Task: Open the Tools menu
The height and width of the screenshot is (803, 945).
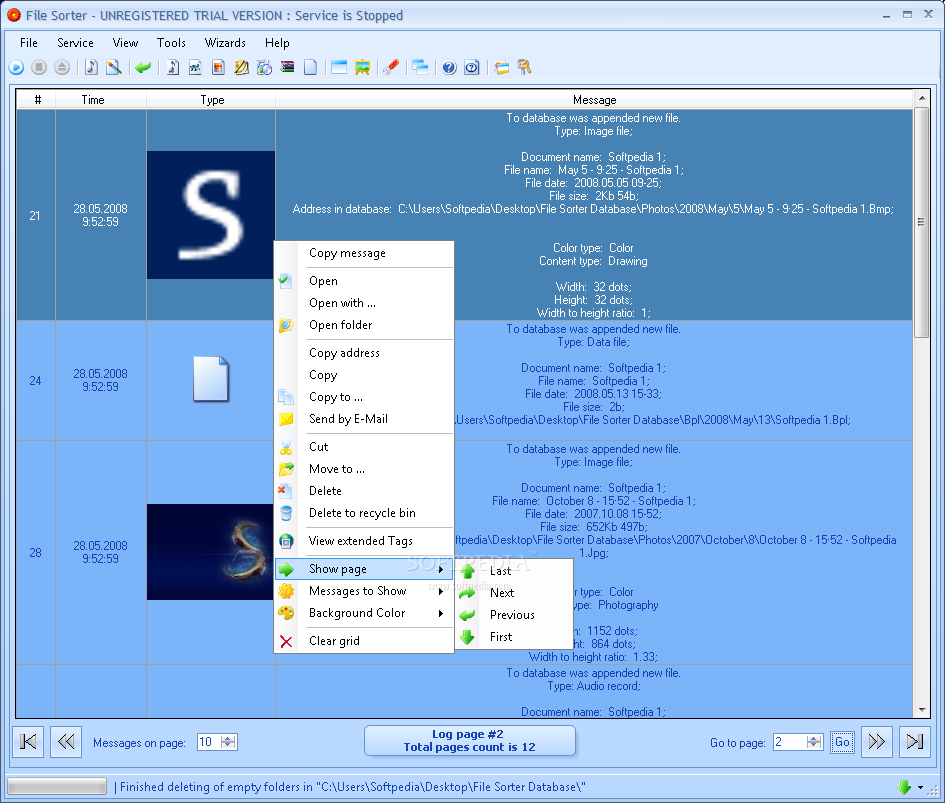Action: pos(171,43)
